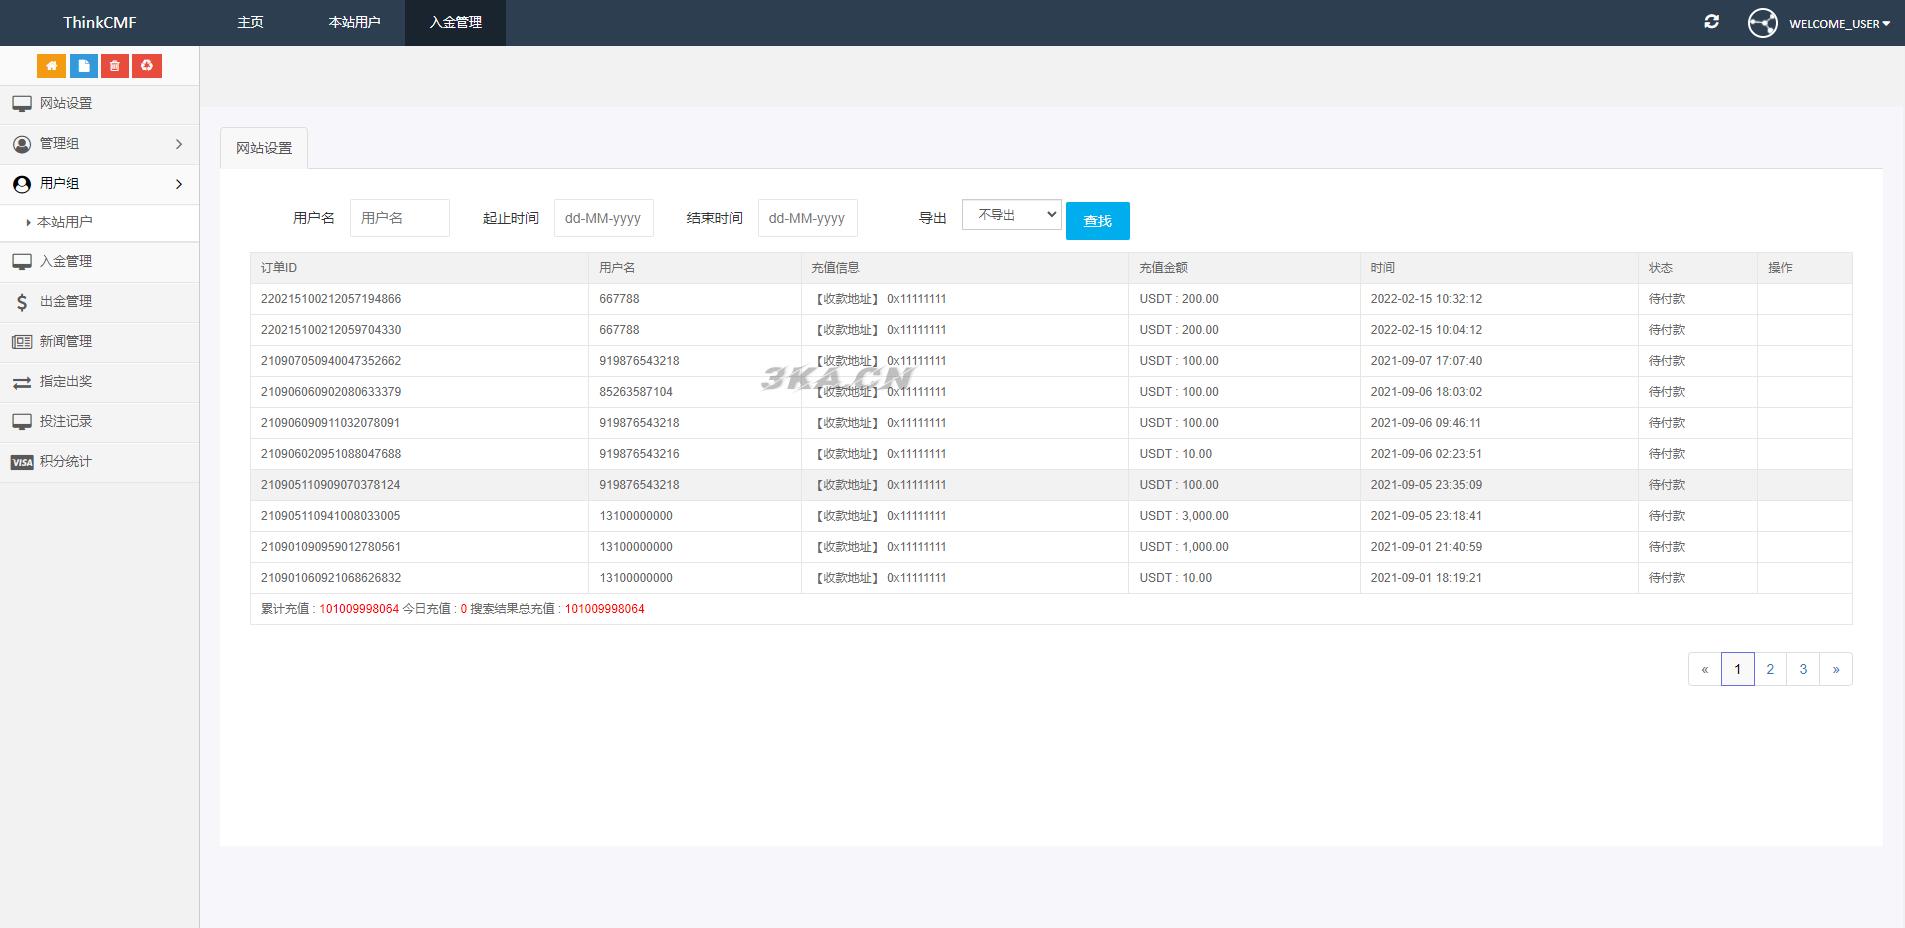
Task: Click the ThinkCMF brand logo text
Action: click(100, 22)
